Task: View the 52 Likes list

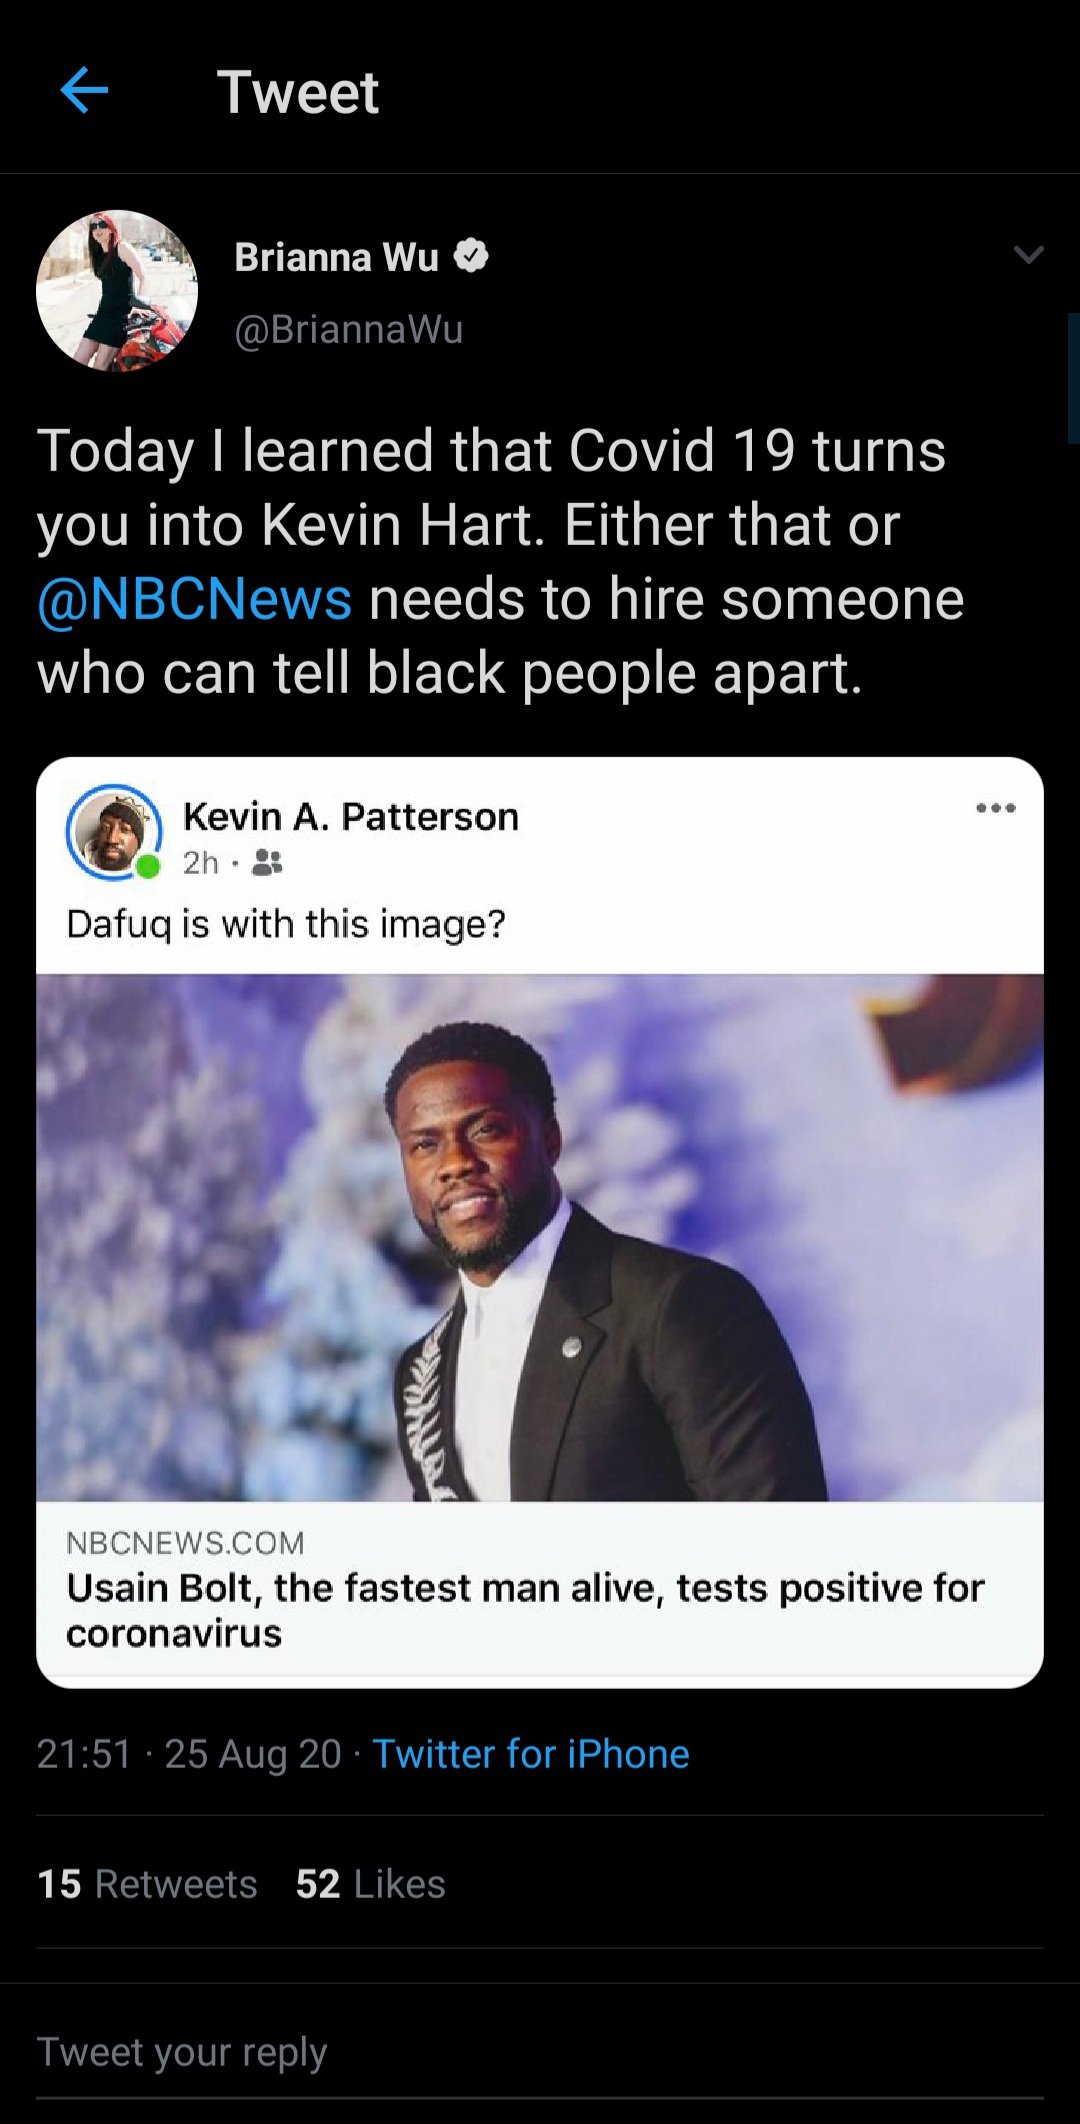Action: tap(370, 1884)
